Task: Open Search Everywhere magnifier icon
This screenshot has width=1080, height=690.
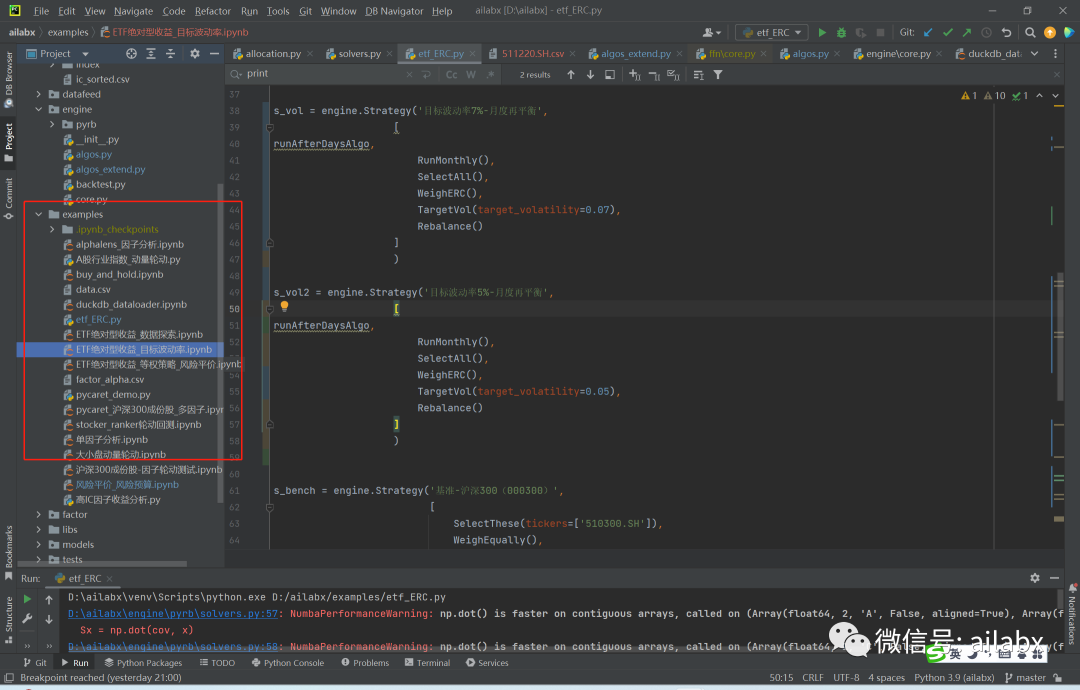Action: [x=1030, y=32]
